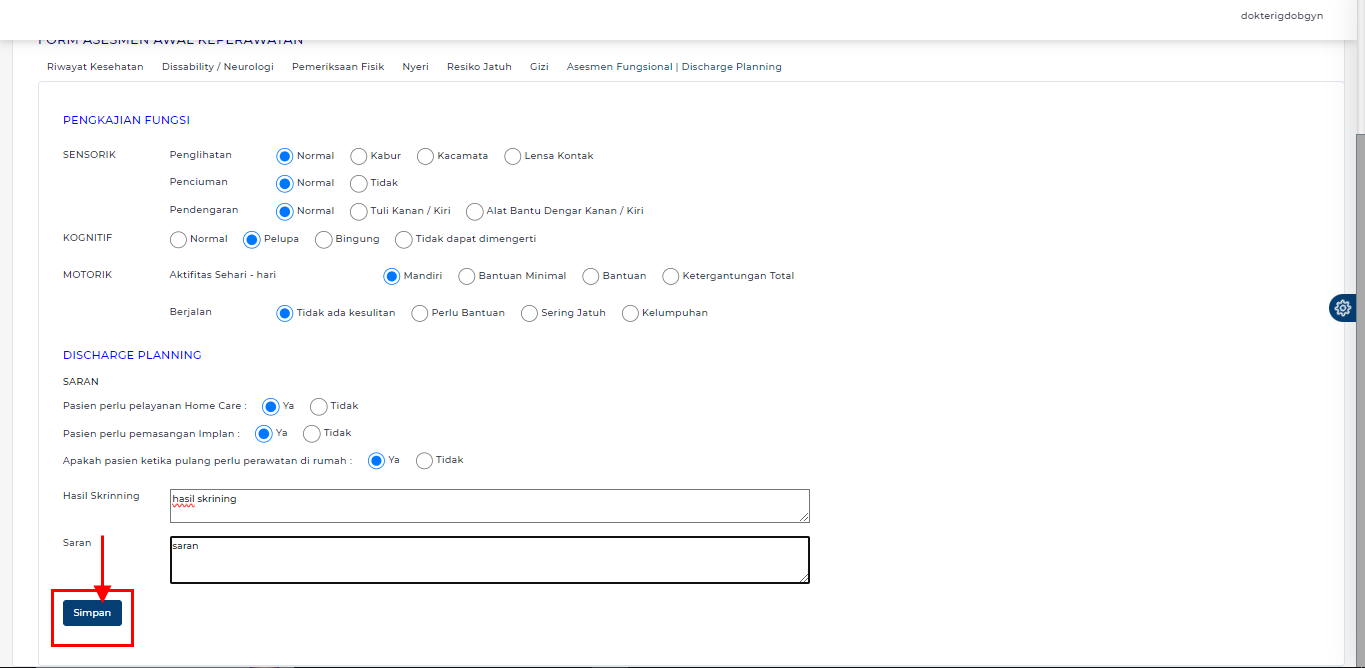Click the Hasil Skrinning text field
This screenshot has height=668, width=1365.
pyautogui.click(x=489, y=506)
